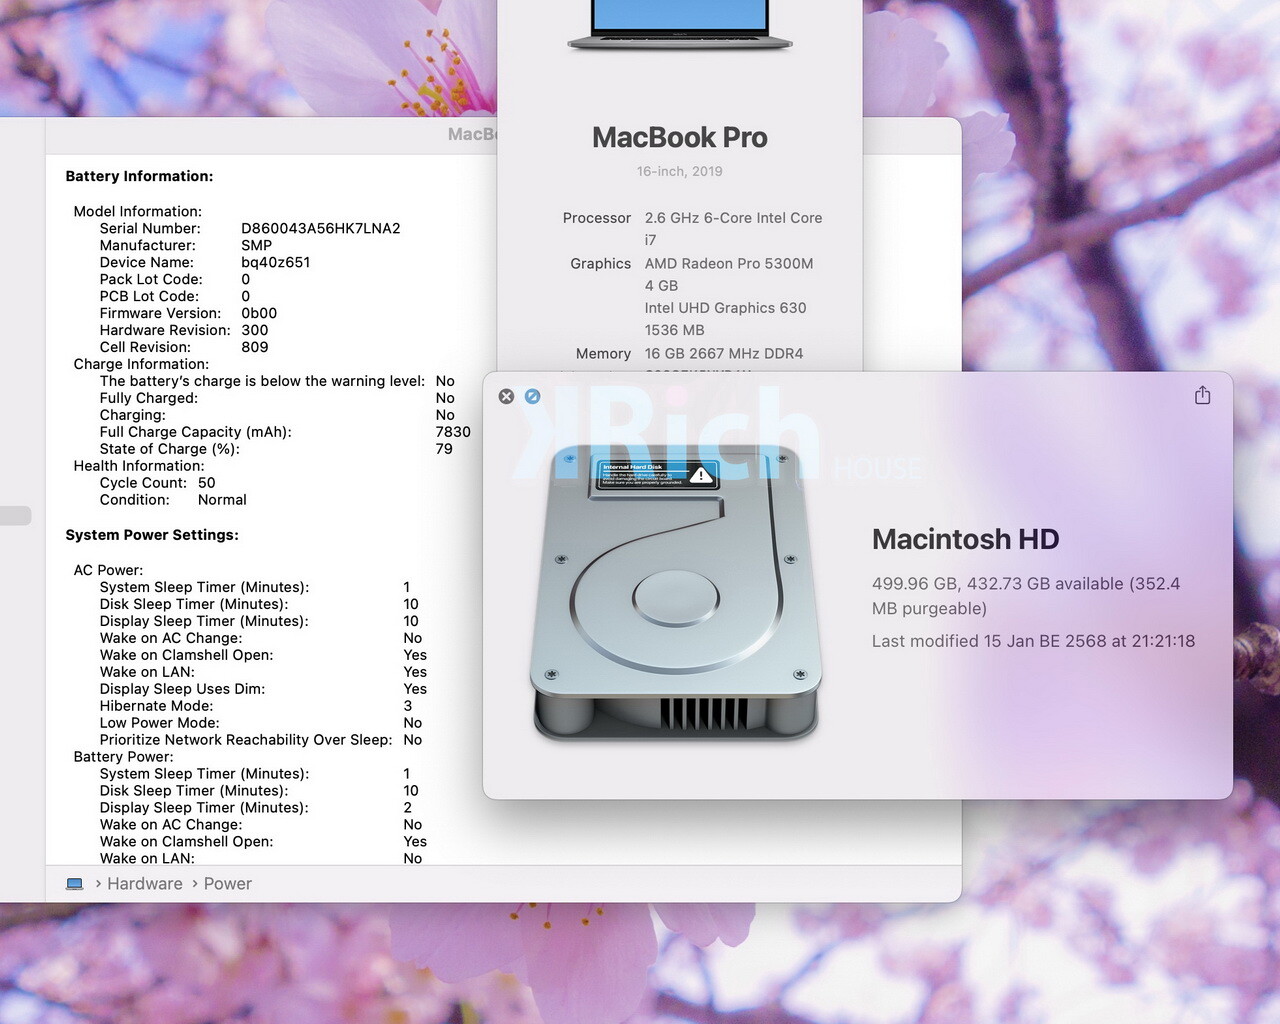Screen dimensions: 1280x1024
Task: Click the 'Display Sleep Uses Dim:' row
Action: point(263,689)
